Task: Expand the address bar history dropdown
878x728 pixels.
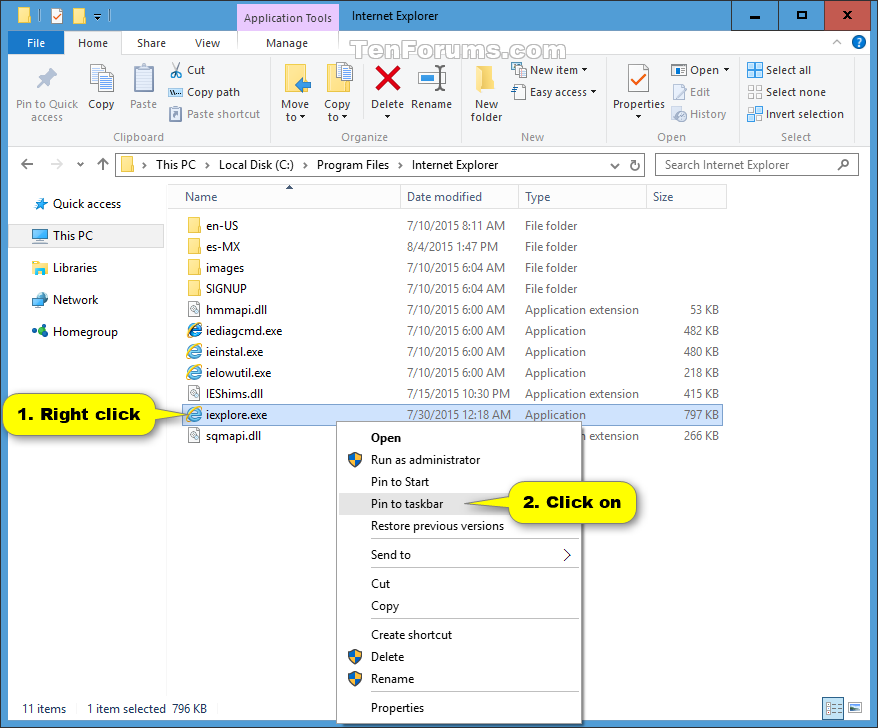Action: pos(615,166)
